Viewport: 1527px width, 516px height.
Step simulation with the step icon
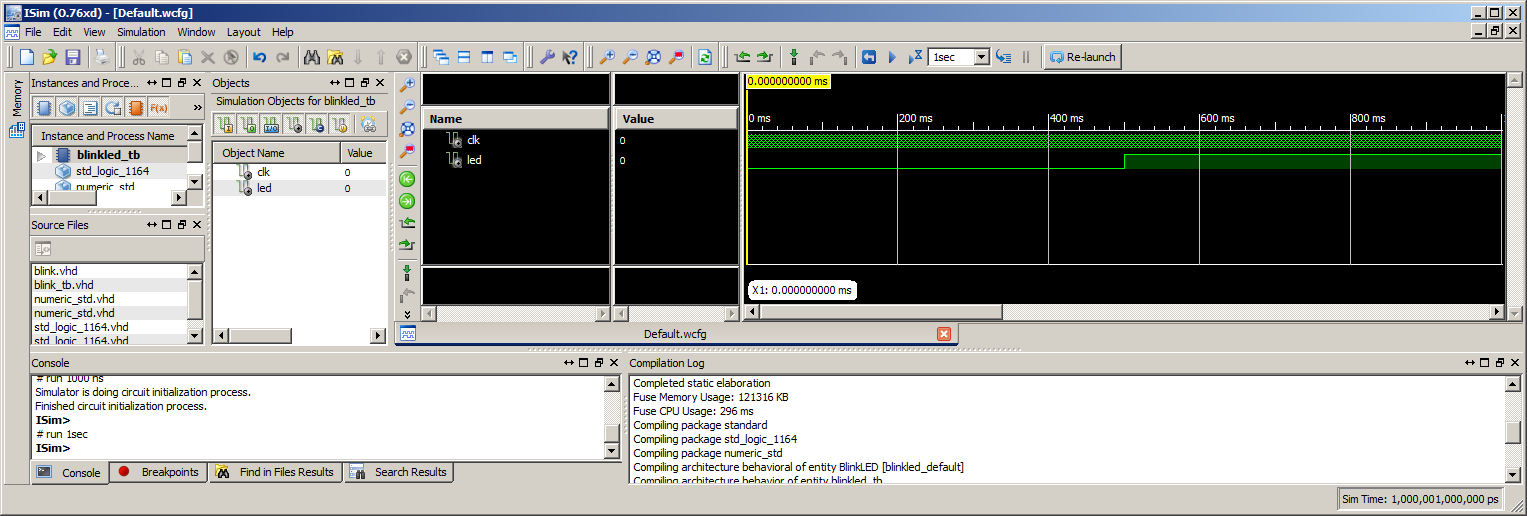(x=1004, y=57)
